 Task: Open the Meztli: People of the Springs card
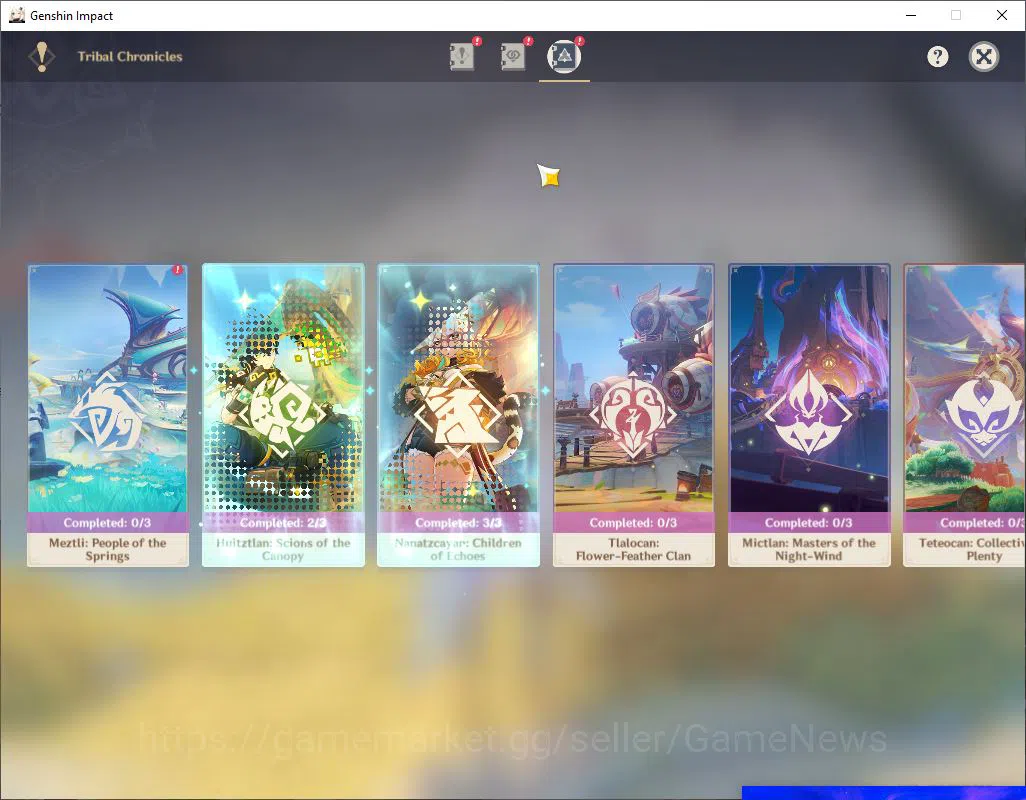(108, 415)
